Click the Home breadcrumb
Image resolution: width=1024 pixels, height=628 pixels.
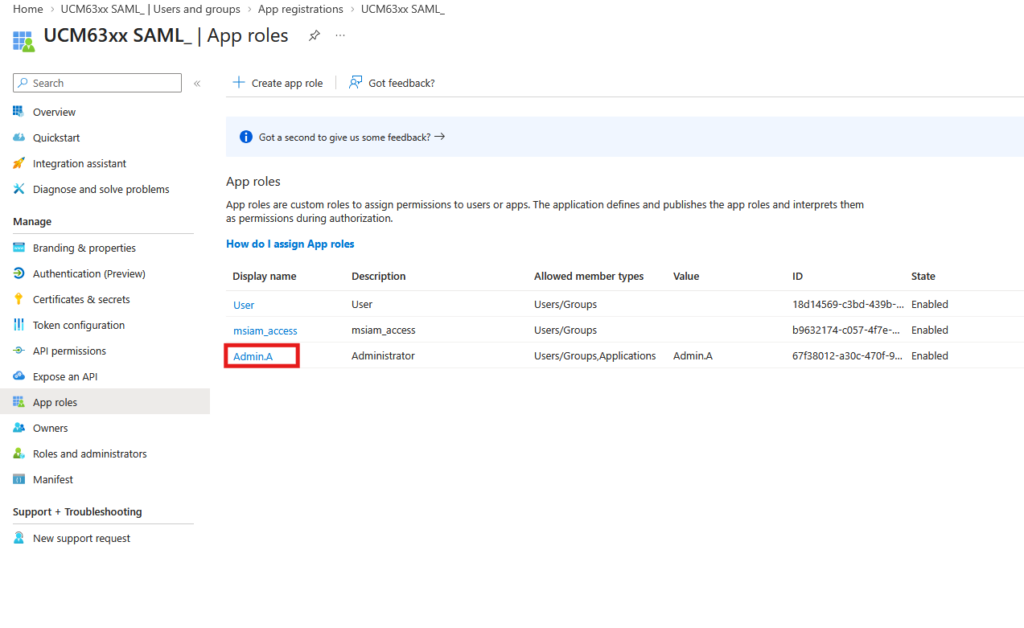27,9
